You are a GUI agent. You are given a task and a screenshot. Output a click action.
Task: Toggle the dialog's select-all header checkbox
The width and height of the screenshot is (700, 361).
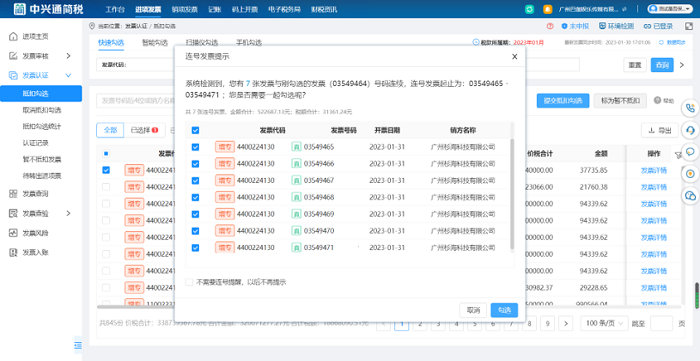(x=195, y=131)
